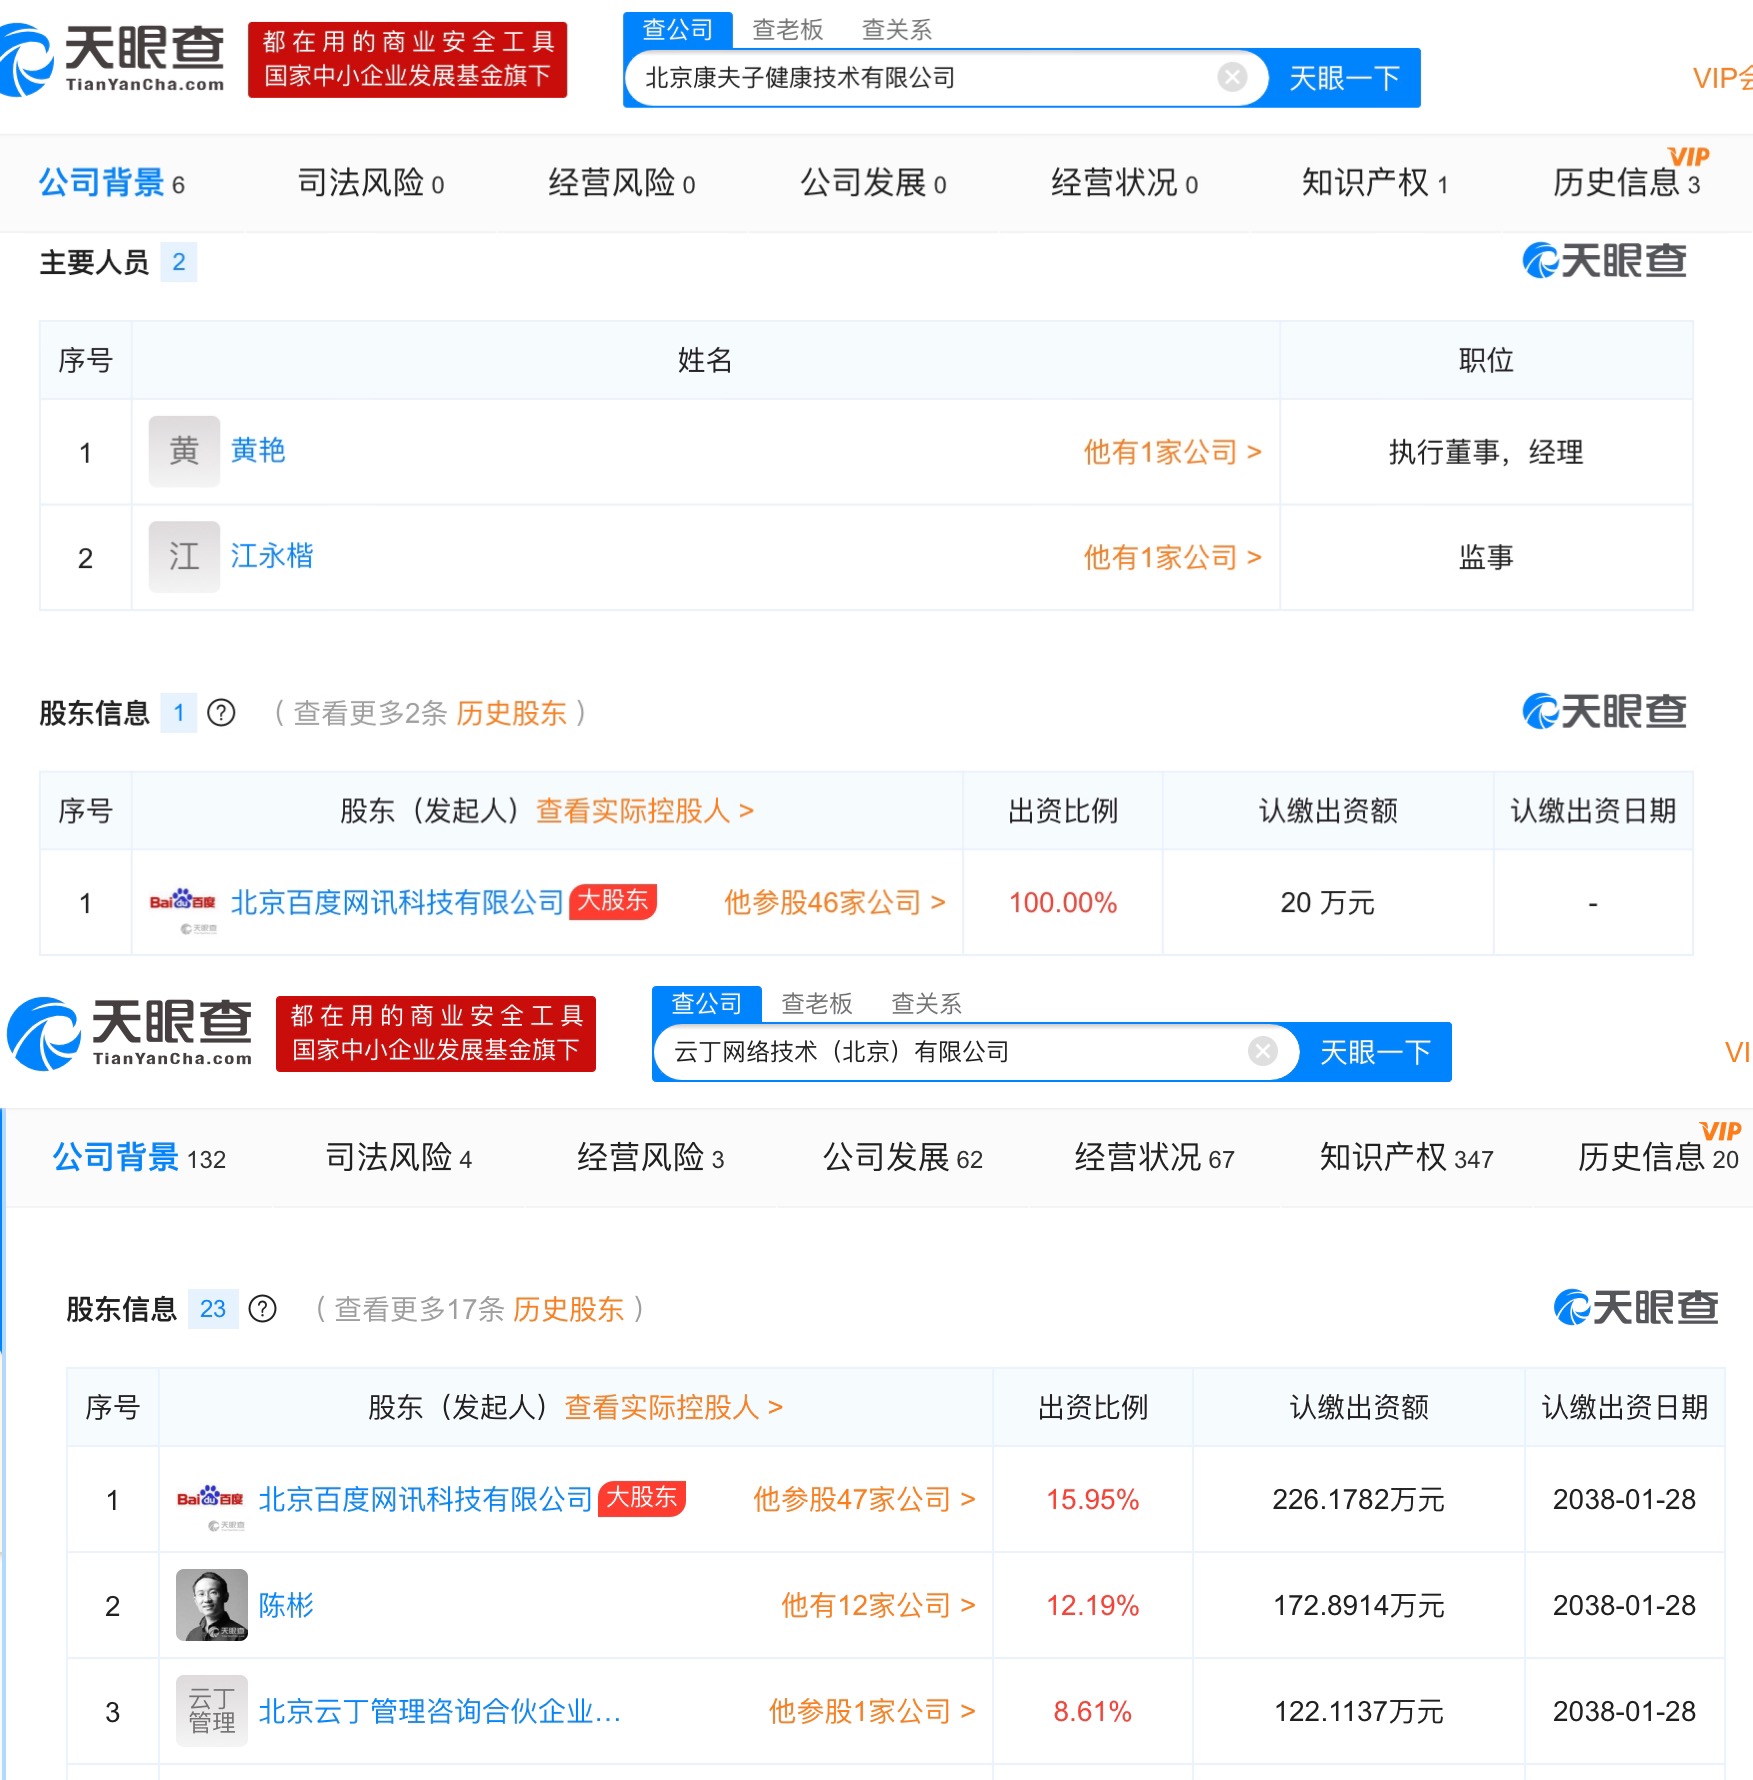
Task: Clear the top search box with X icon
Action: click(x=1232, y=77)
